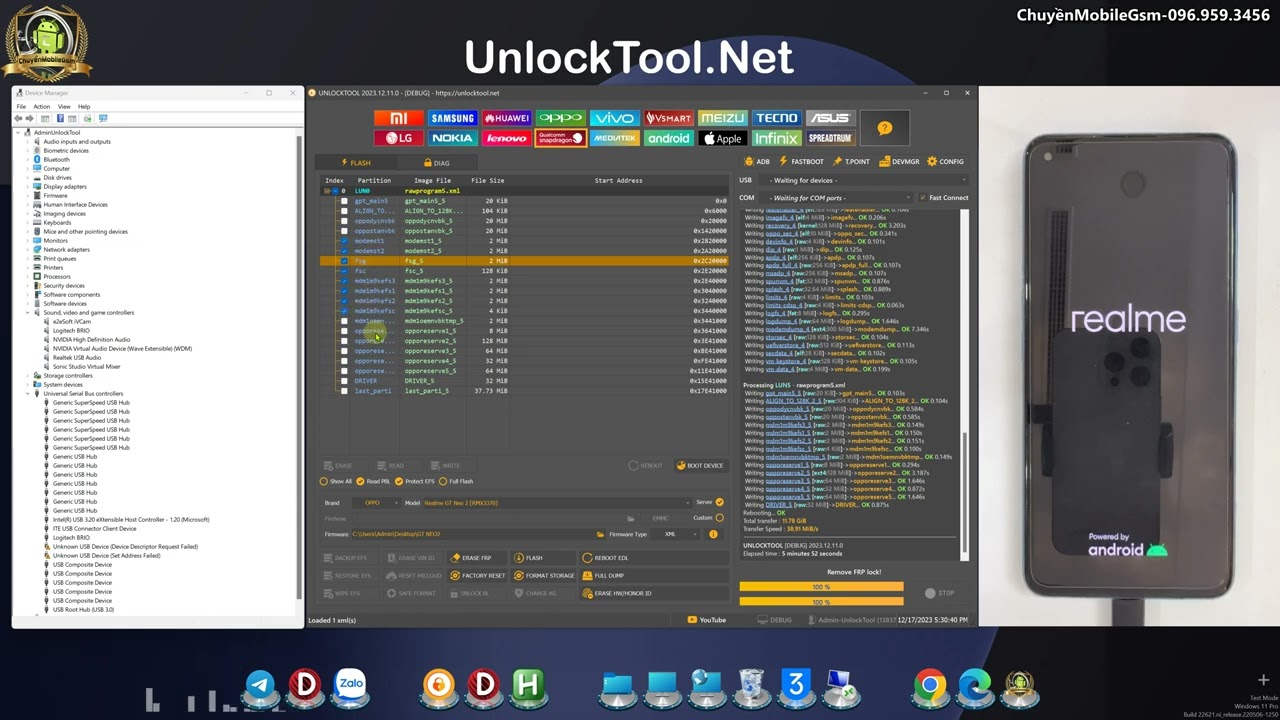Open the FASTBOOT tools
This screenshot has width=1280, height=720.
[801, 161]
